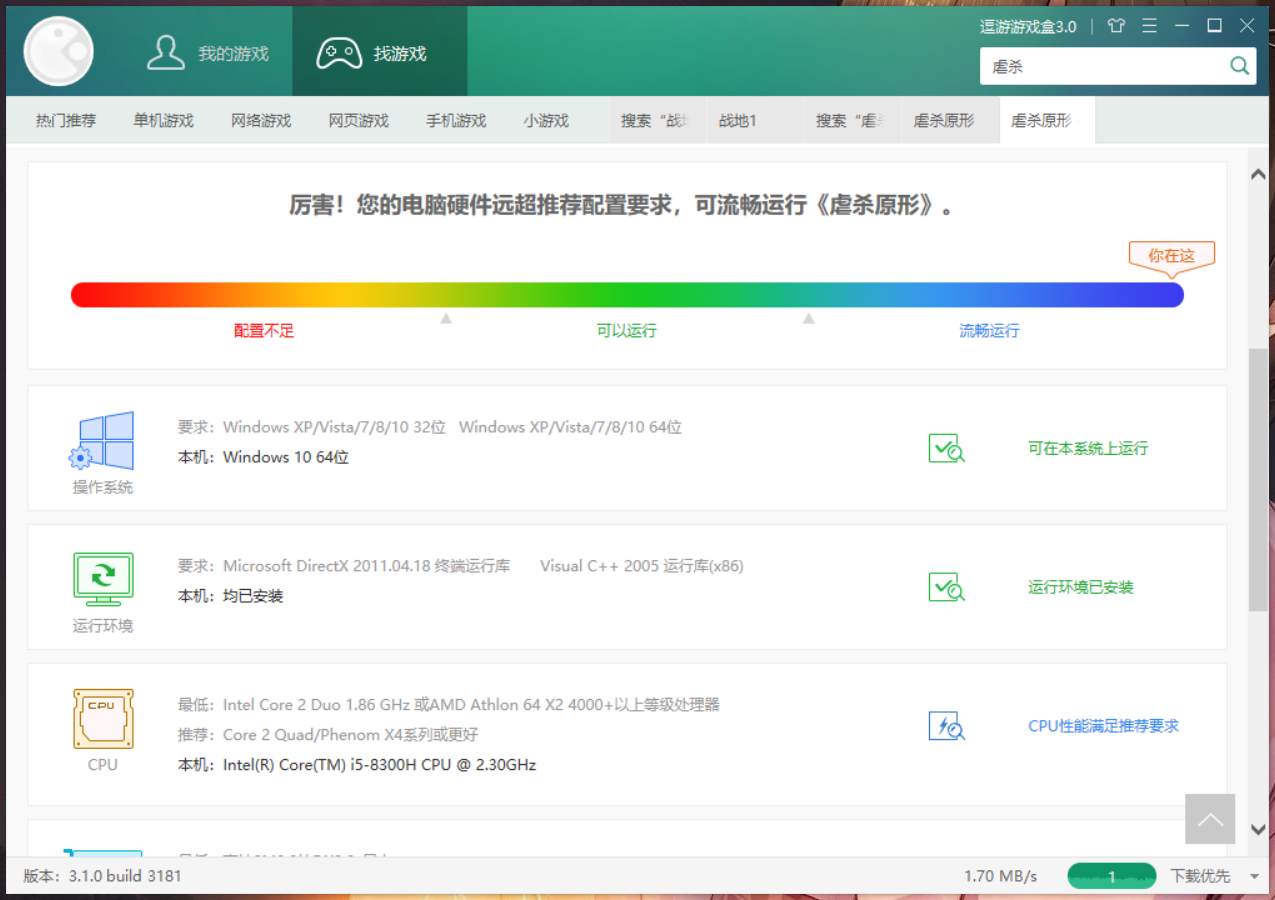Click the 运行环境已安装 link
The width and height of the screenshot is (1275, 900).
pyautogui.click(x=1081, y=587)
